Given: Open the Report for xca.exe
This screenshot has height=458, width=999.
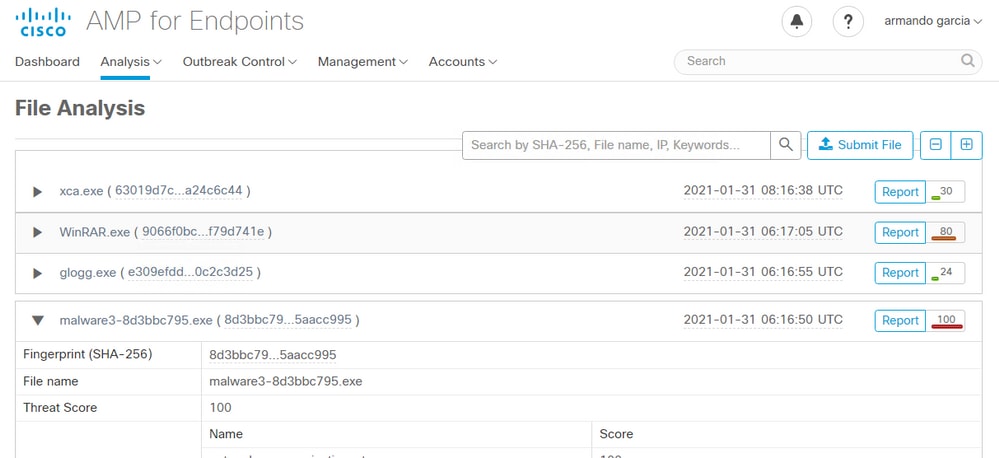Looking at the screenshot, I should tap(900, 192).
